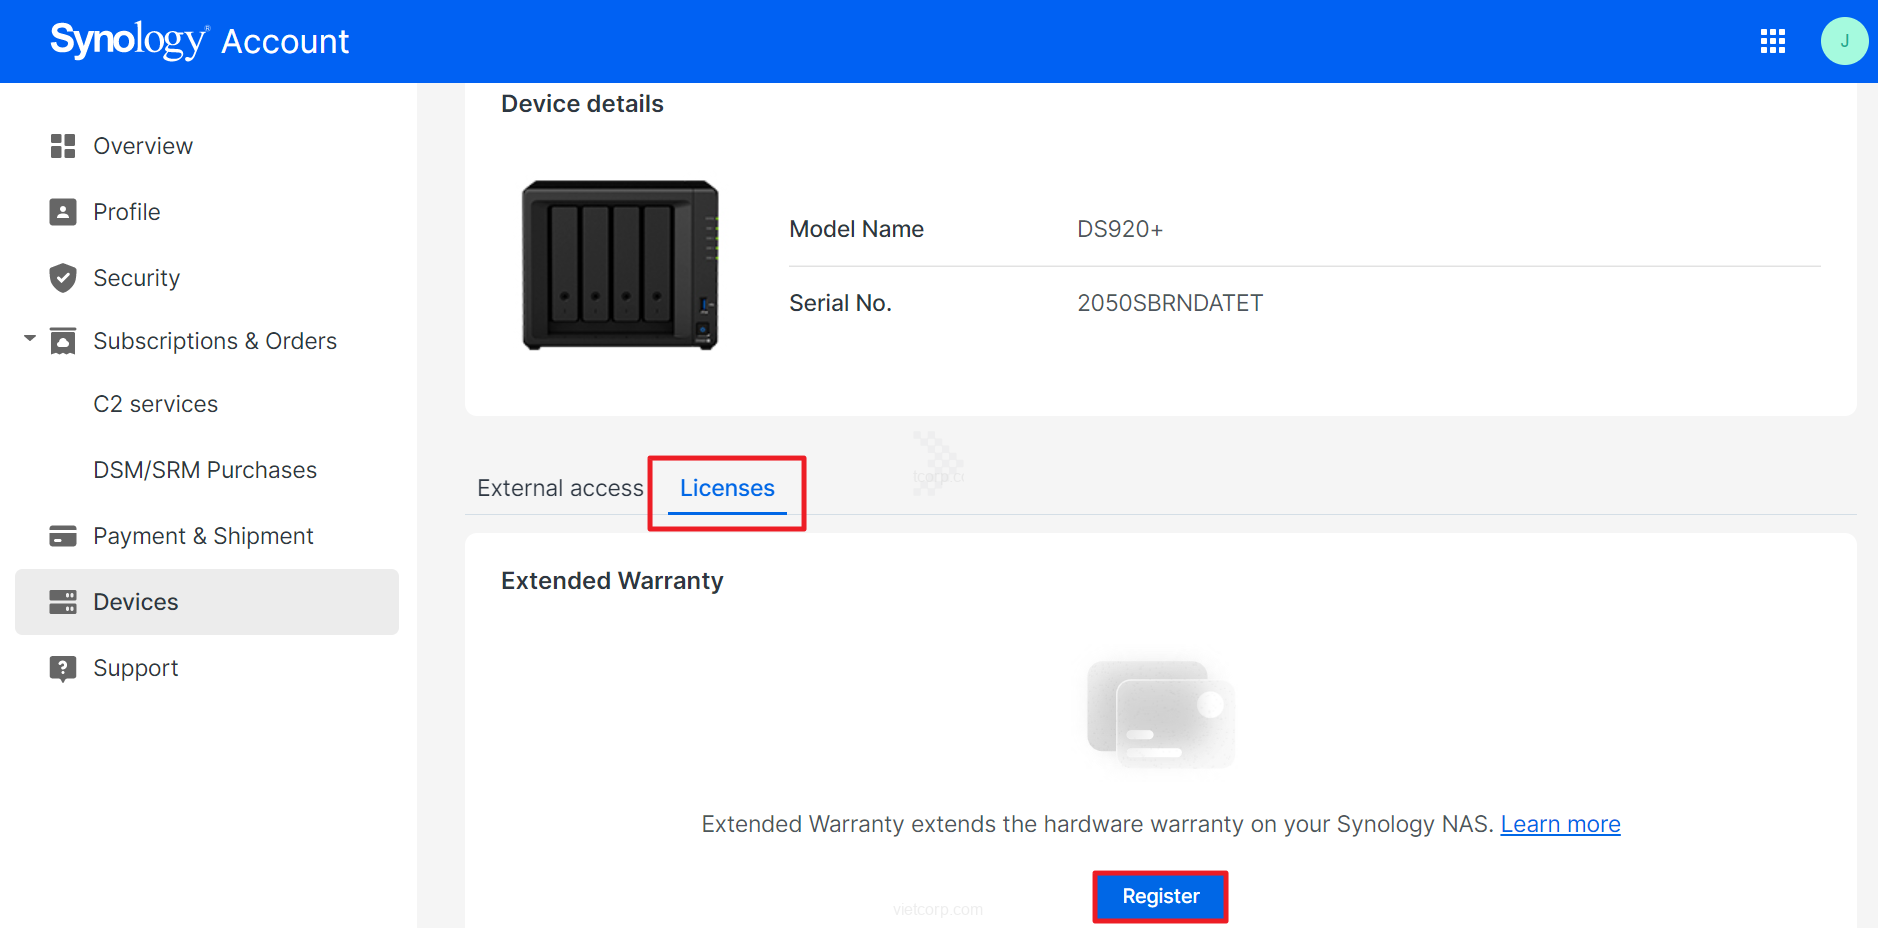Open the C2 services page
The image size is (1878, 928).
pos(155,403)
